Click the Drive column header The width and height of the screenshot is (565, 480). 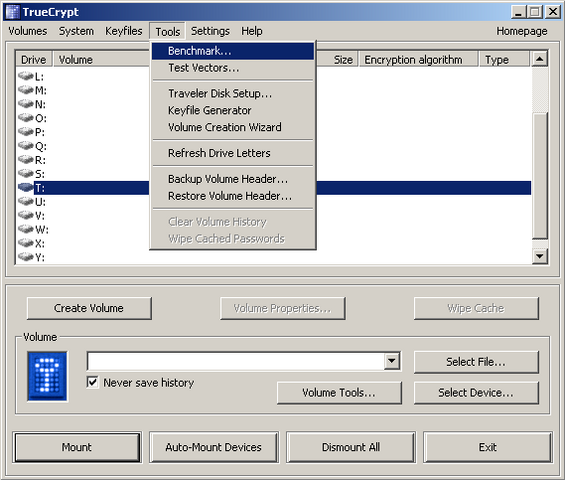coord(34,59)
